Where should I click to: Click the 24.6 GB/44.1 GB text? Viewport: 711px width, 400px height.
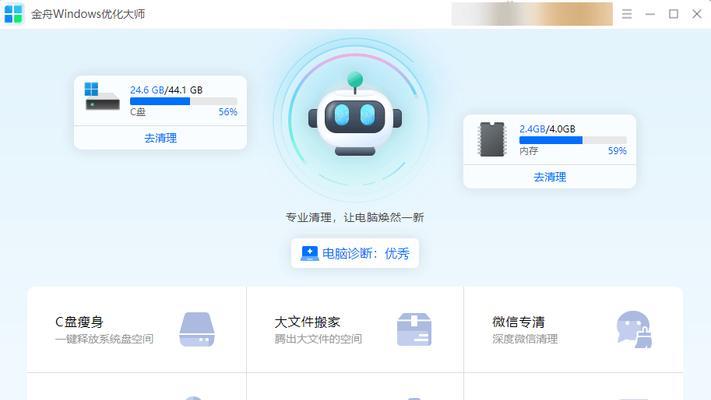point(166,90)
